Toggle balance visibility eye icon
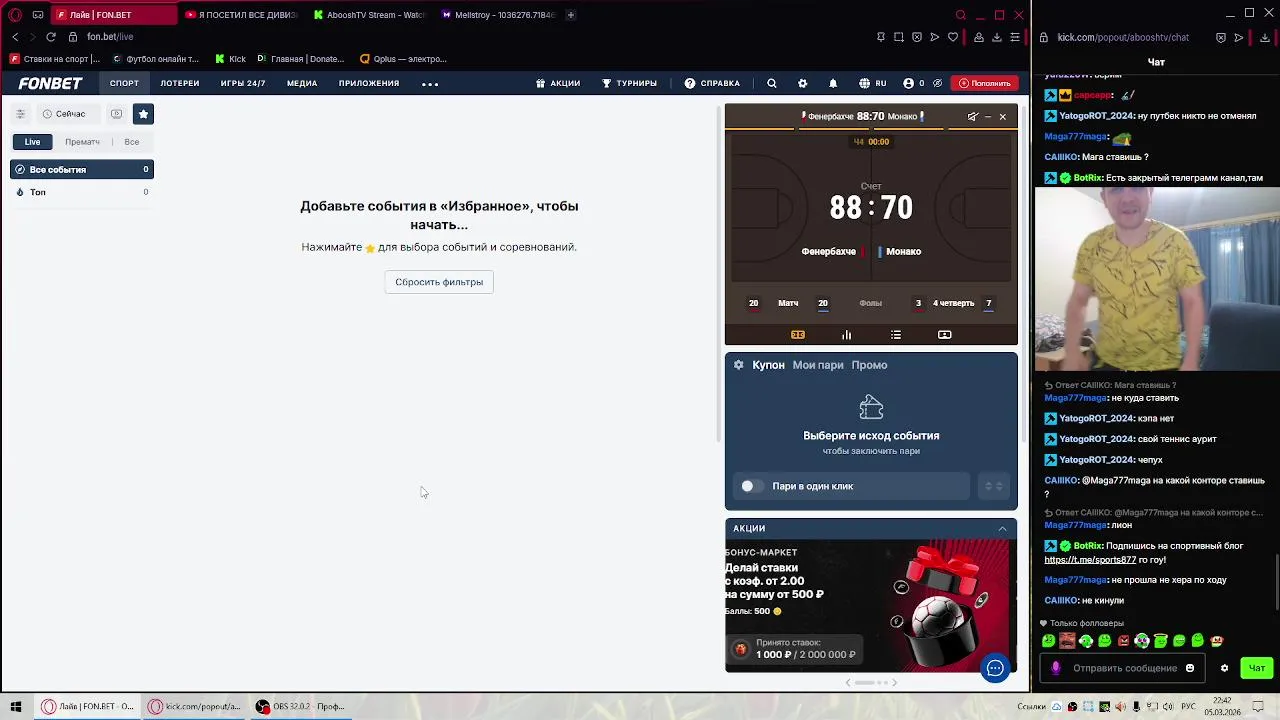Image resolution: width=1280 pixels, height=720 pixels. (x=937, y=83)
